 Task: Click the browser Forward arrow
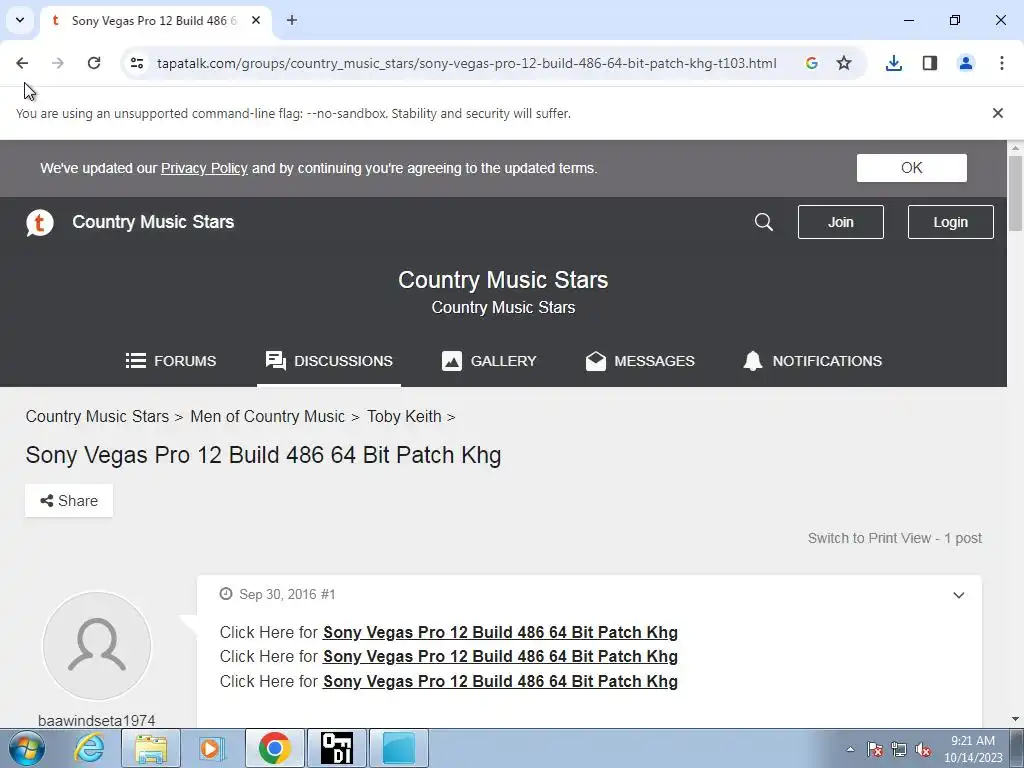[57, 63]
